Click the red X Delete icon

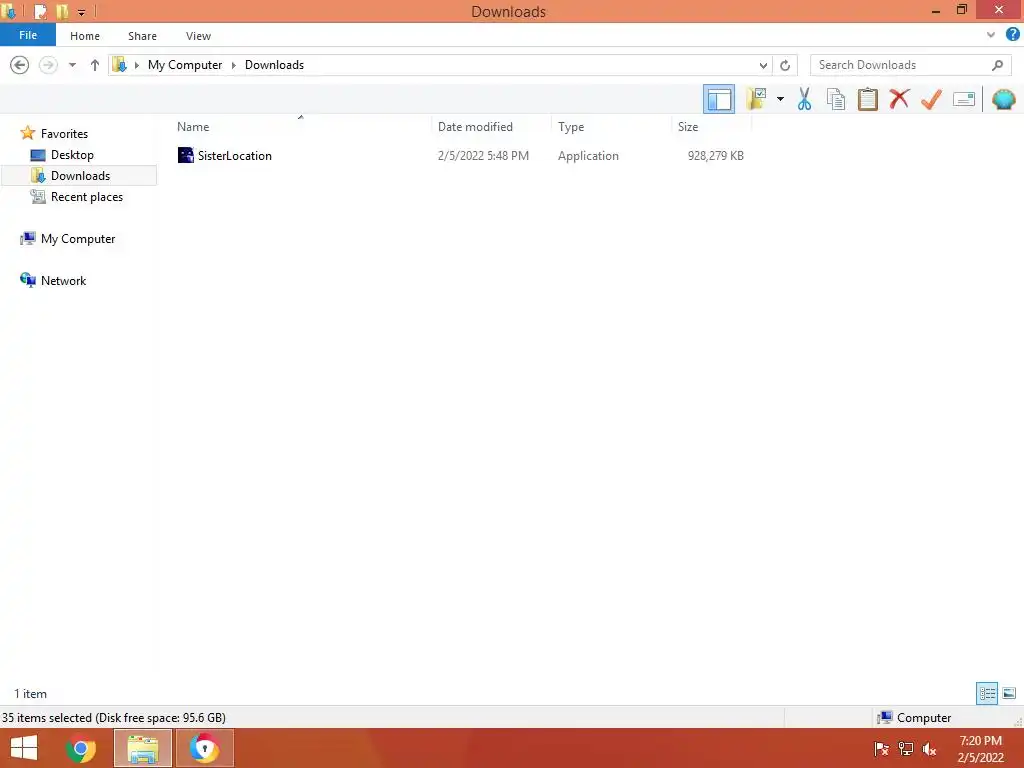[x=899, y=99]
